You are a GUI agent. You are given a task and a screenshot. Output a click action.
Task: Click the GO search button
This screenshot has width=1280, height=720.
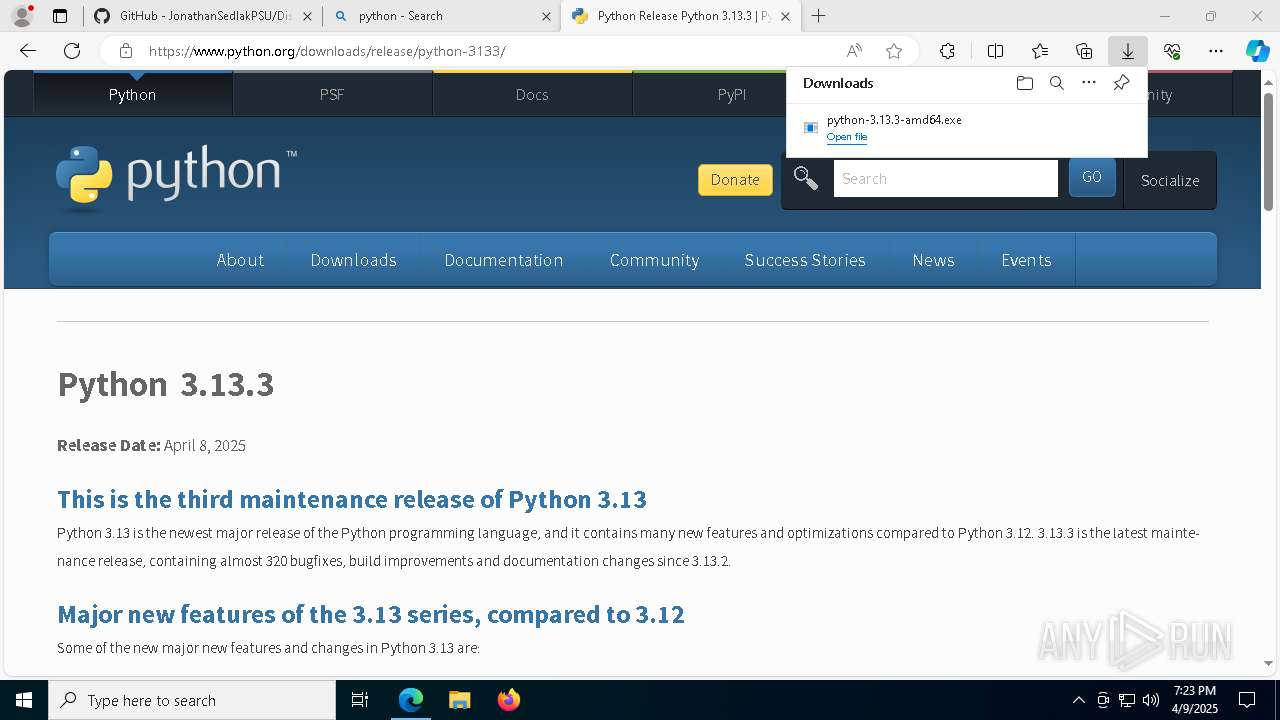click(x=1092, y=177)
